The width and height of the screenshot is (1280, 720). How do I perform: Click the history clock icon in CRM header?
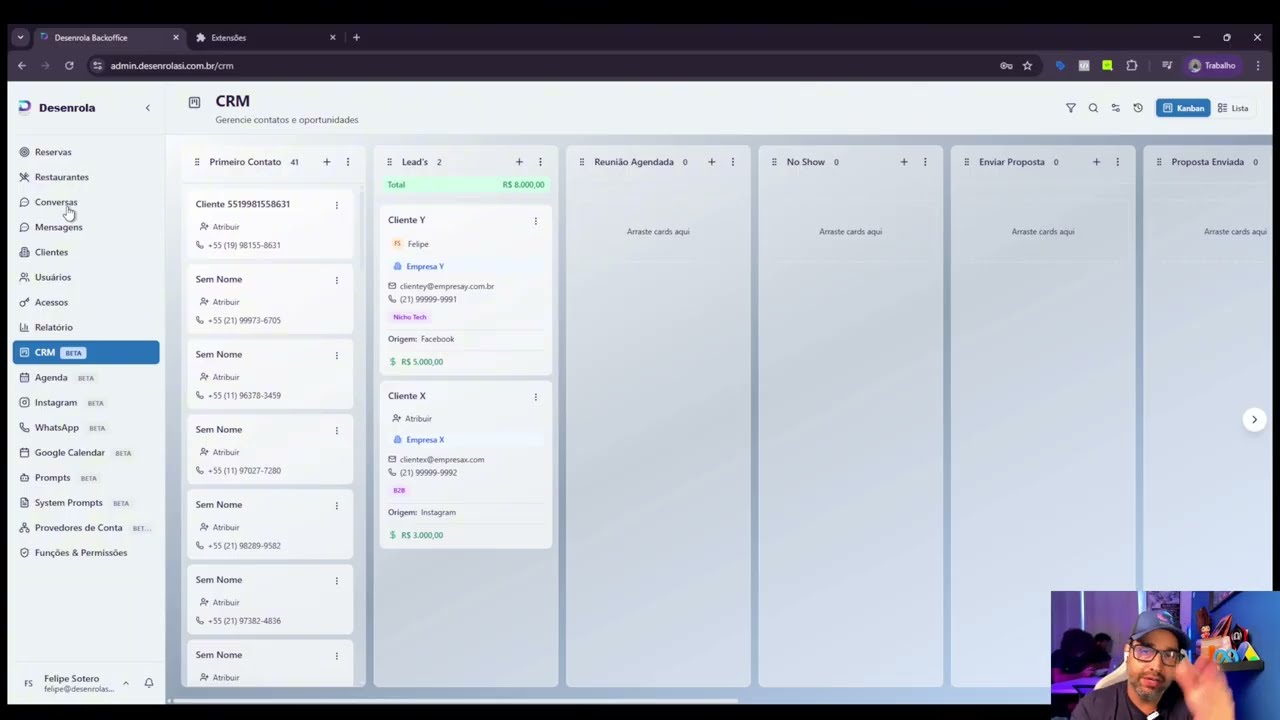coord(1138,108)
